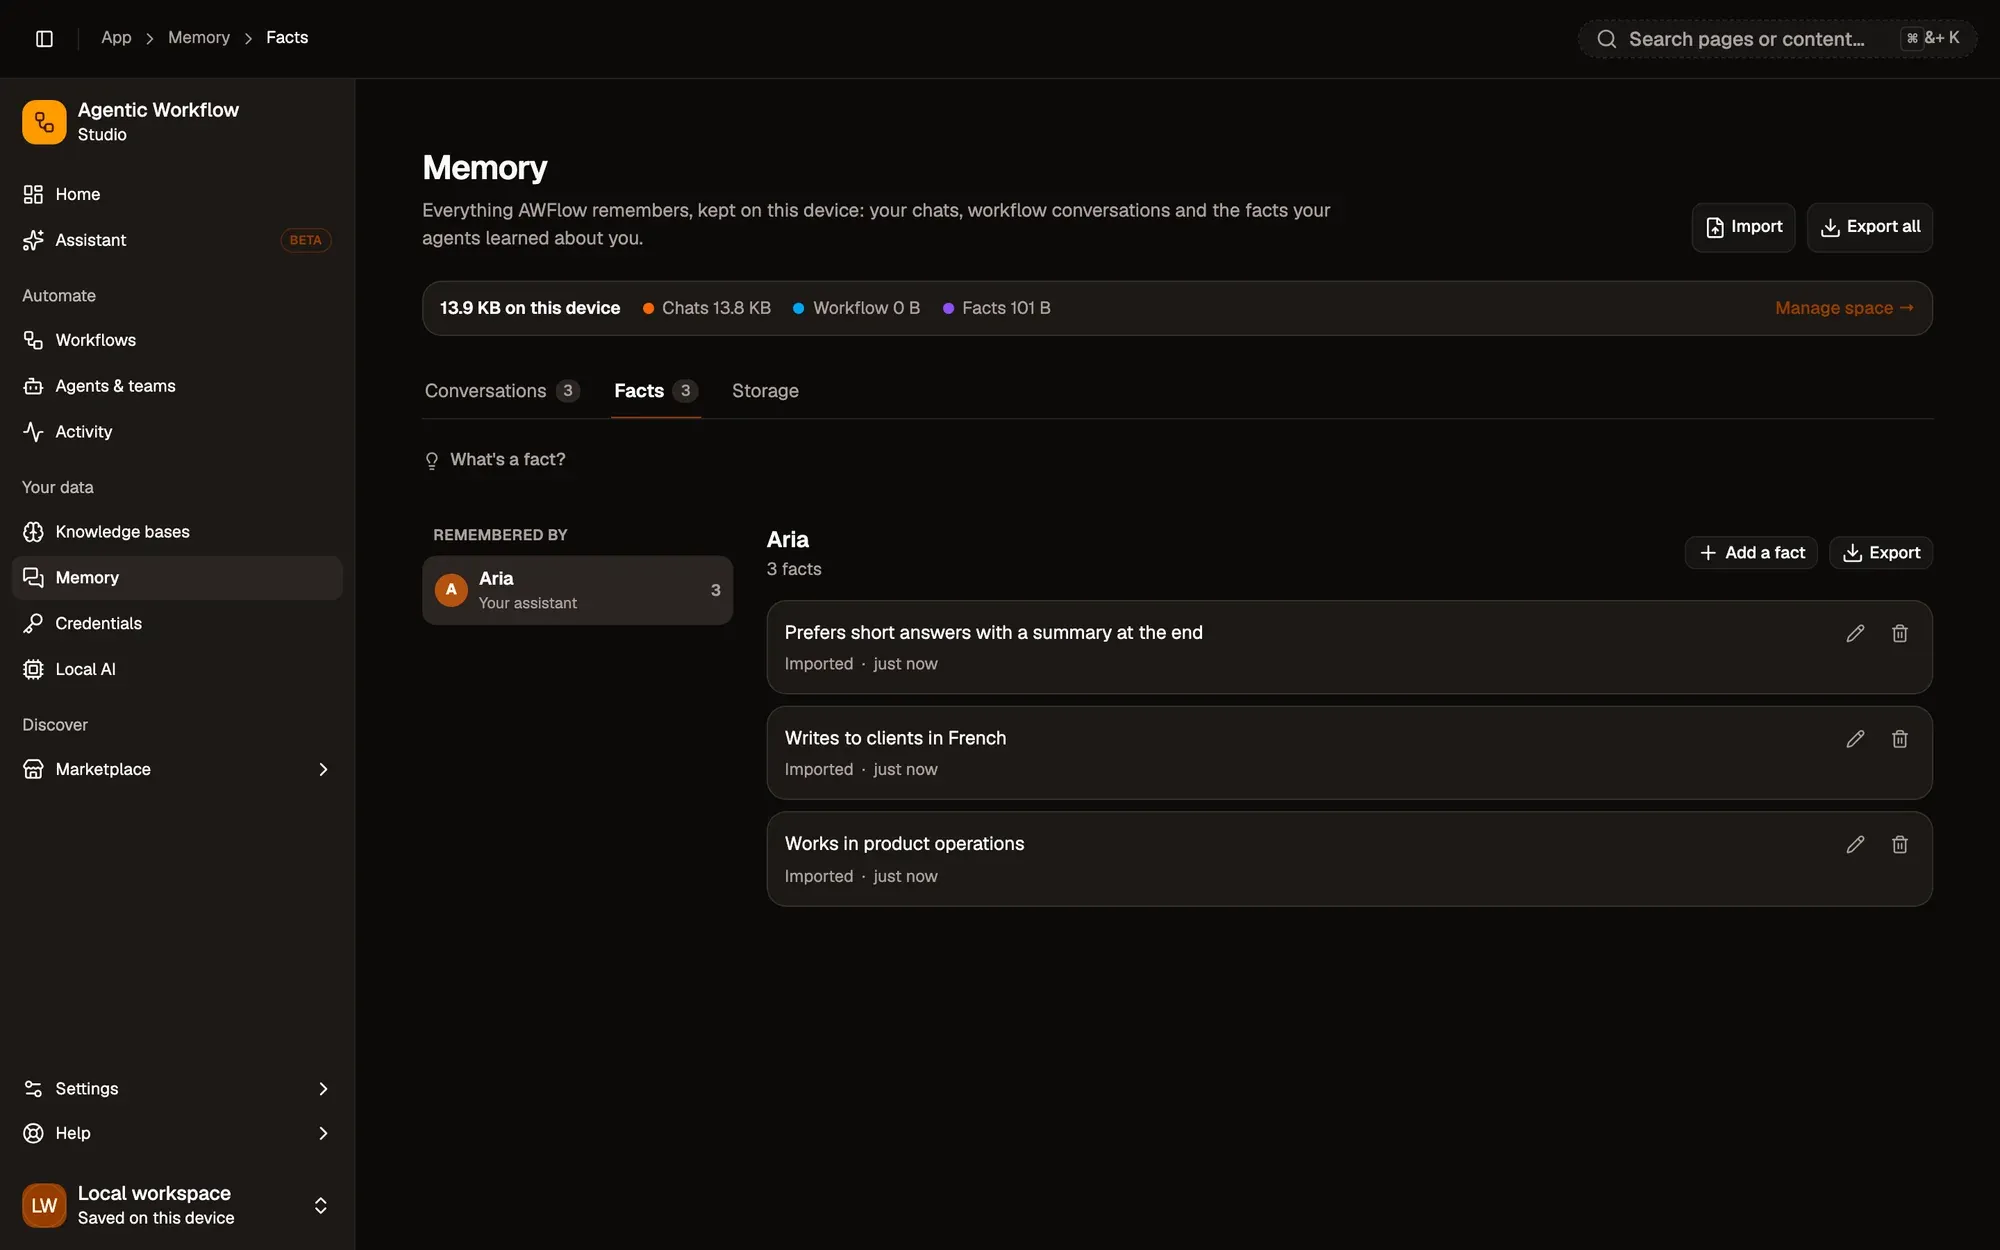2000x1250 pixels.
Task: Click the Agentic Workflow Studio logo
Action: coord(44,122)
